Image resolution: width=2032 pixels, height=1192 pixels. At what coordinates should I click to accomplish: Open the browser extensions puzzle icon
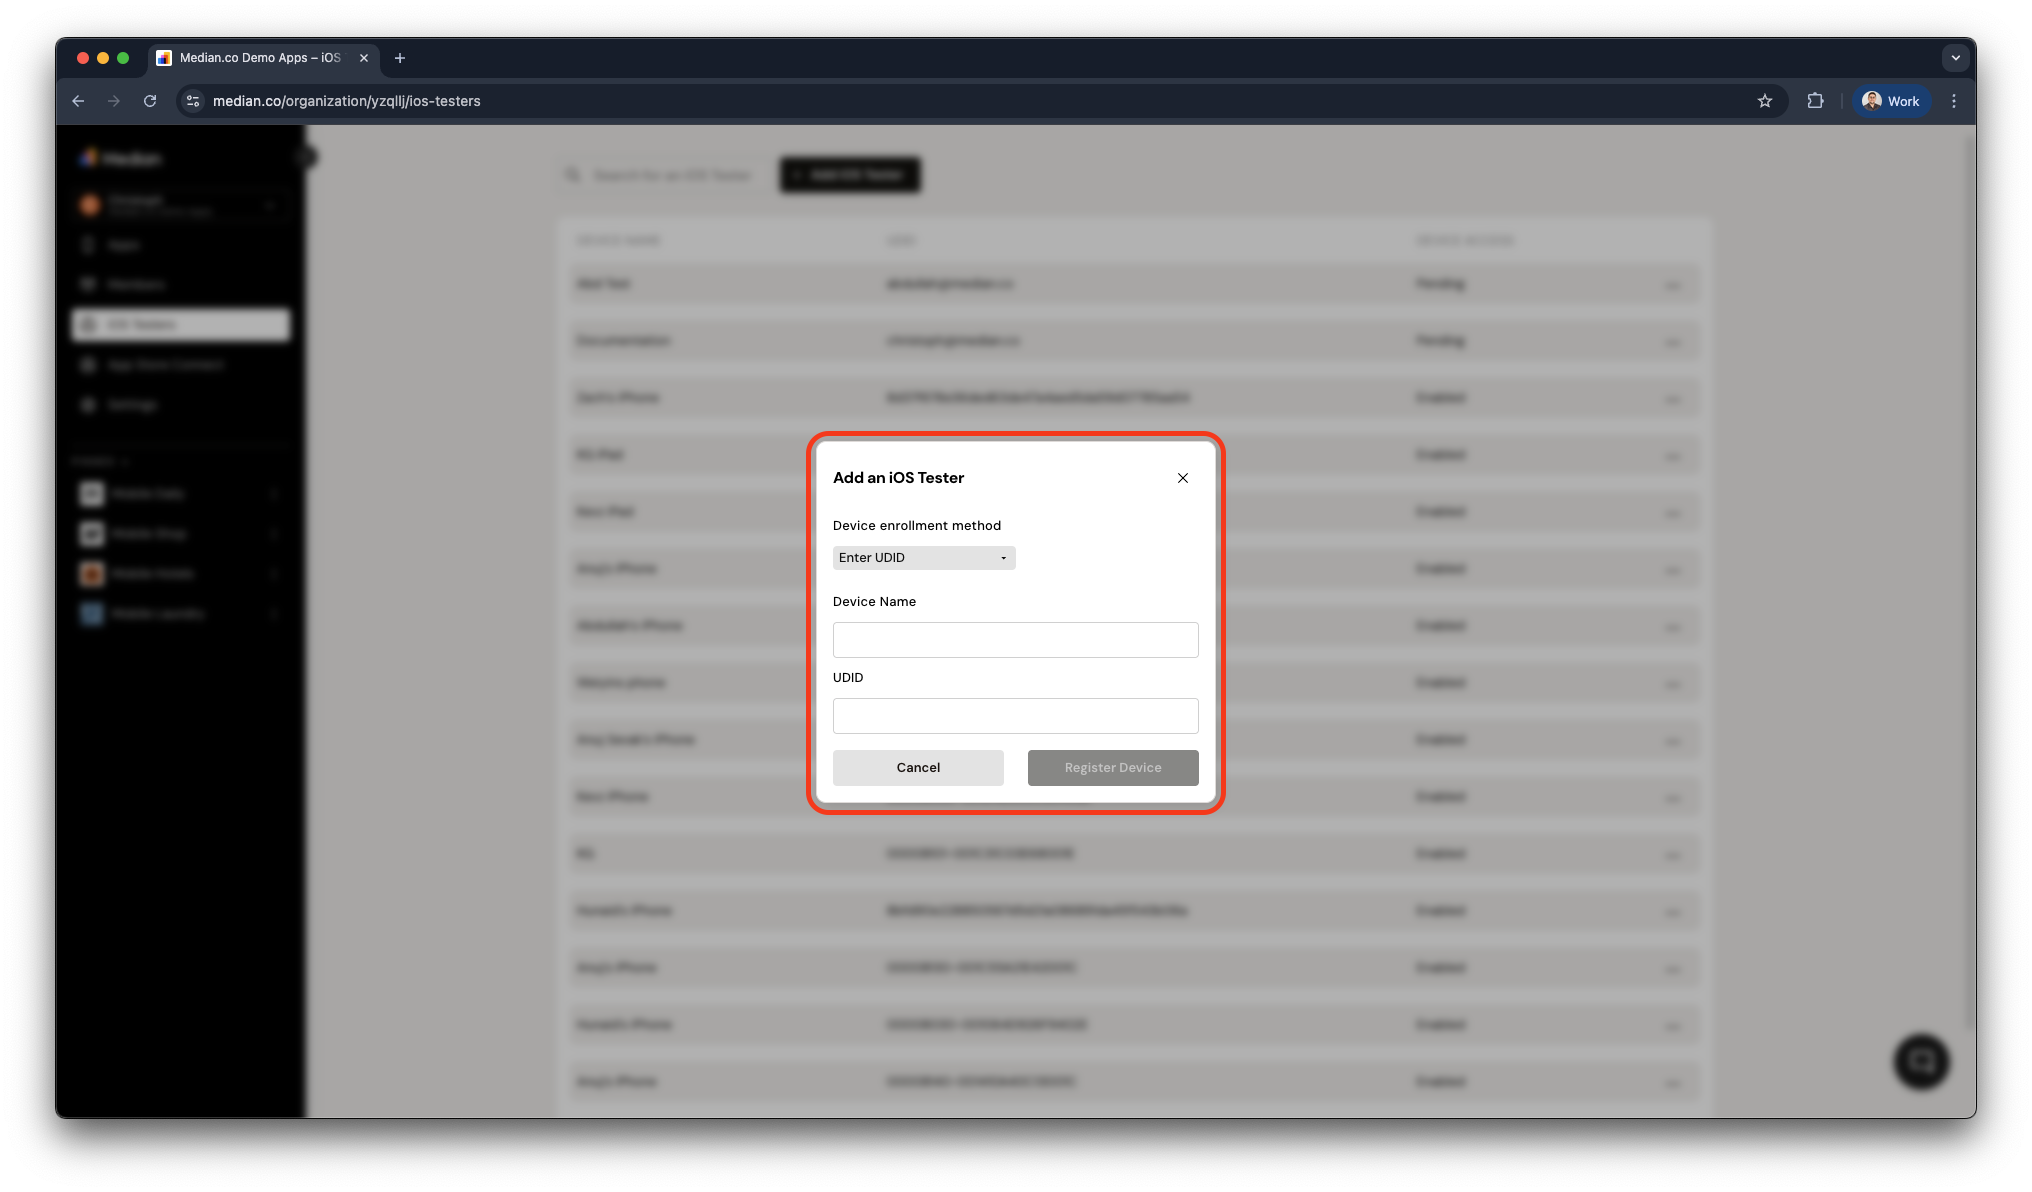pyautogui.click(x=1816, y=101)
